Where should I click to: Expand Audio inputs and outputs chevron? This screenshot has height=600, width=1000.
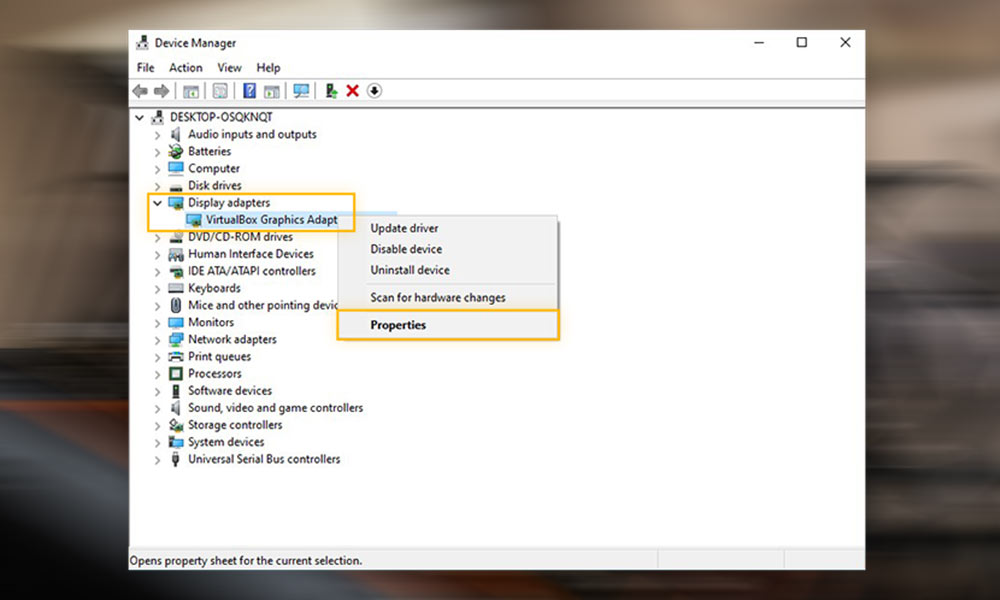click(158, 135)
